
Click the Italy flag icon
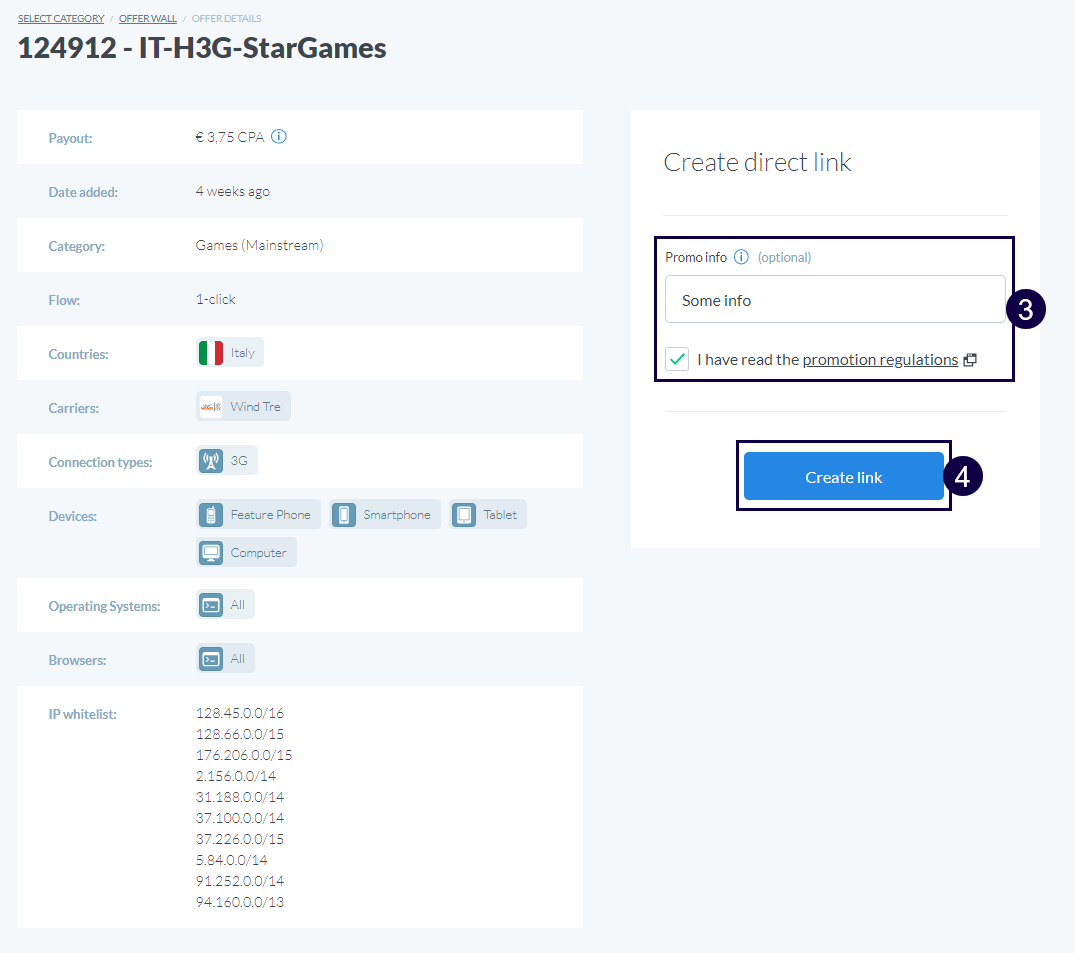pyautogui.click(x=211, y=353)
